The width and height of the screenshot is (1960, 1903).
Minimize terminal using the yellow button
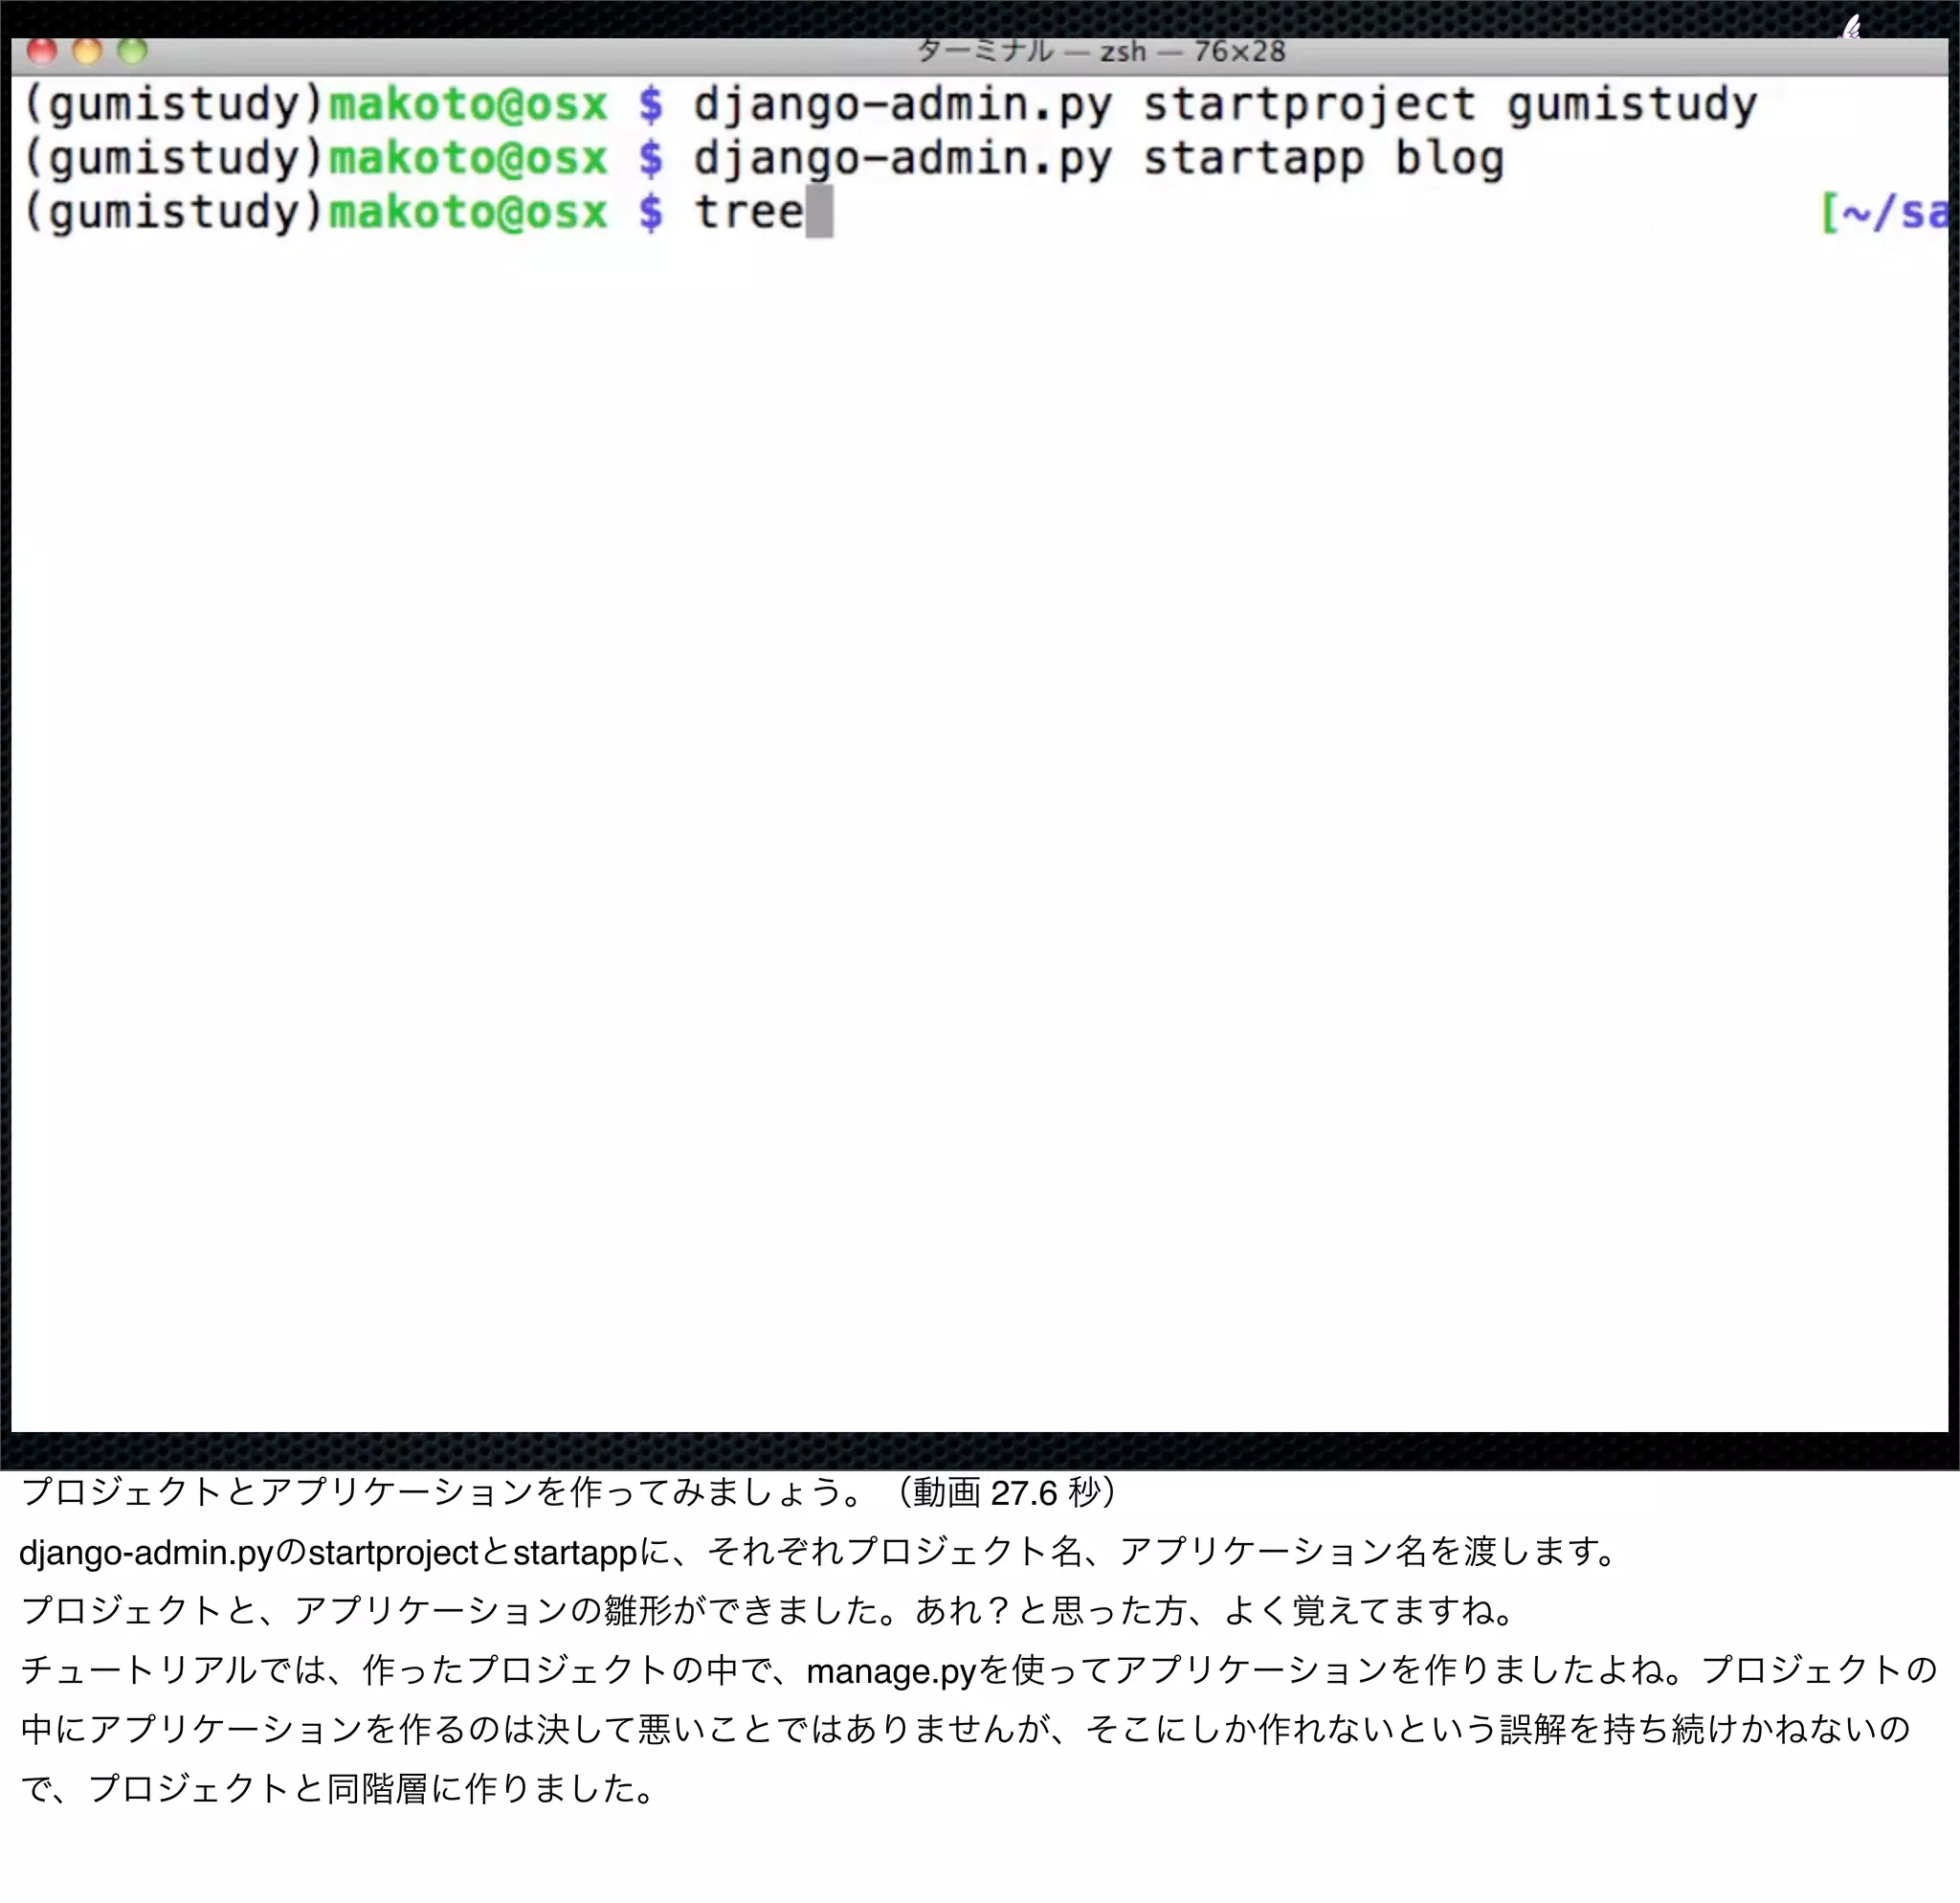pyautogui.click(x=88, y=50)
